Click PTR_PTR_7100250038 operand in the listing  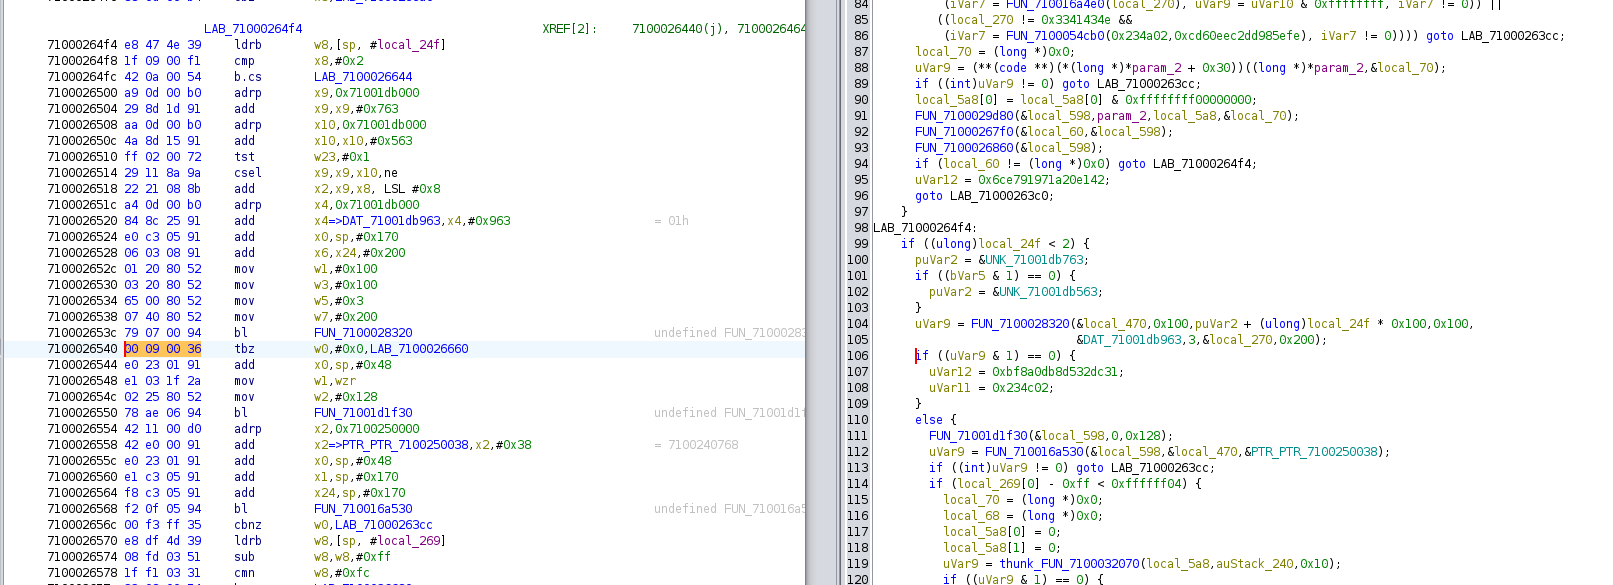[x=405, y=445]
